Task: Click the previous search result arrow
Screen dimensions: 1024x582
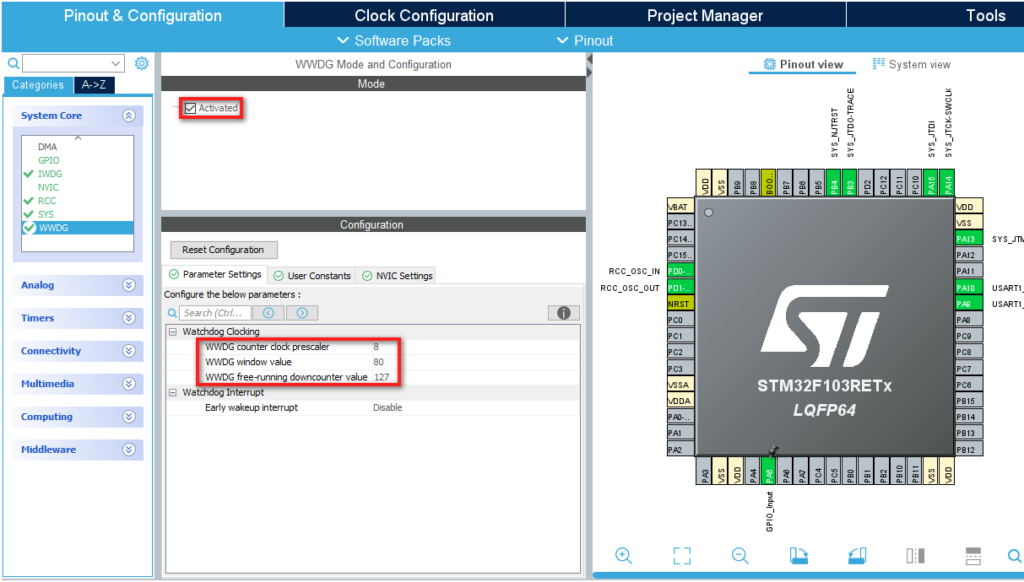Action: tap(268, 313)
